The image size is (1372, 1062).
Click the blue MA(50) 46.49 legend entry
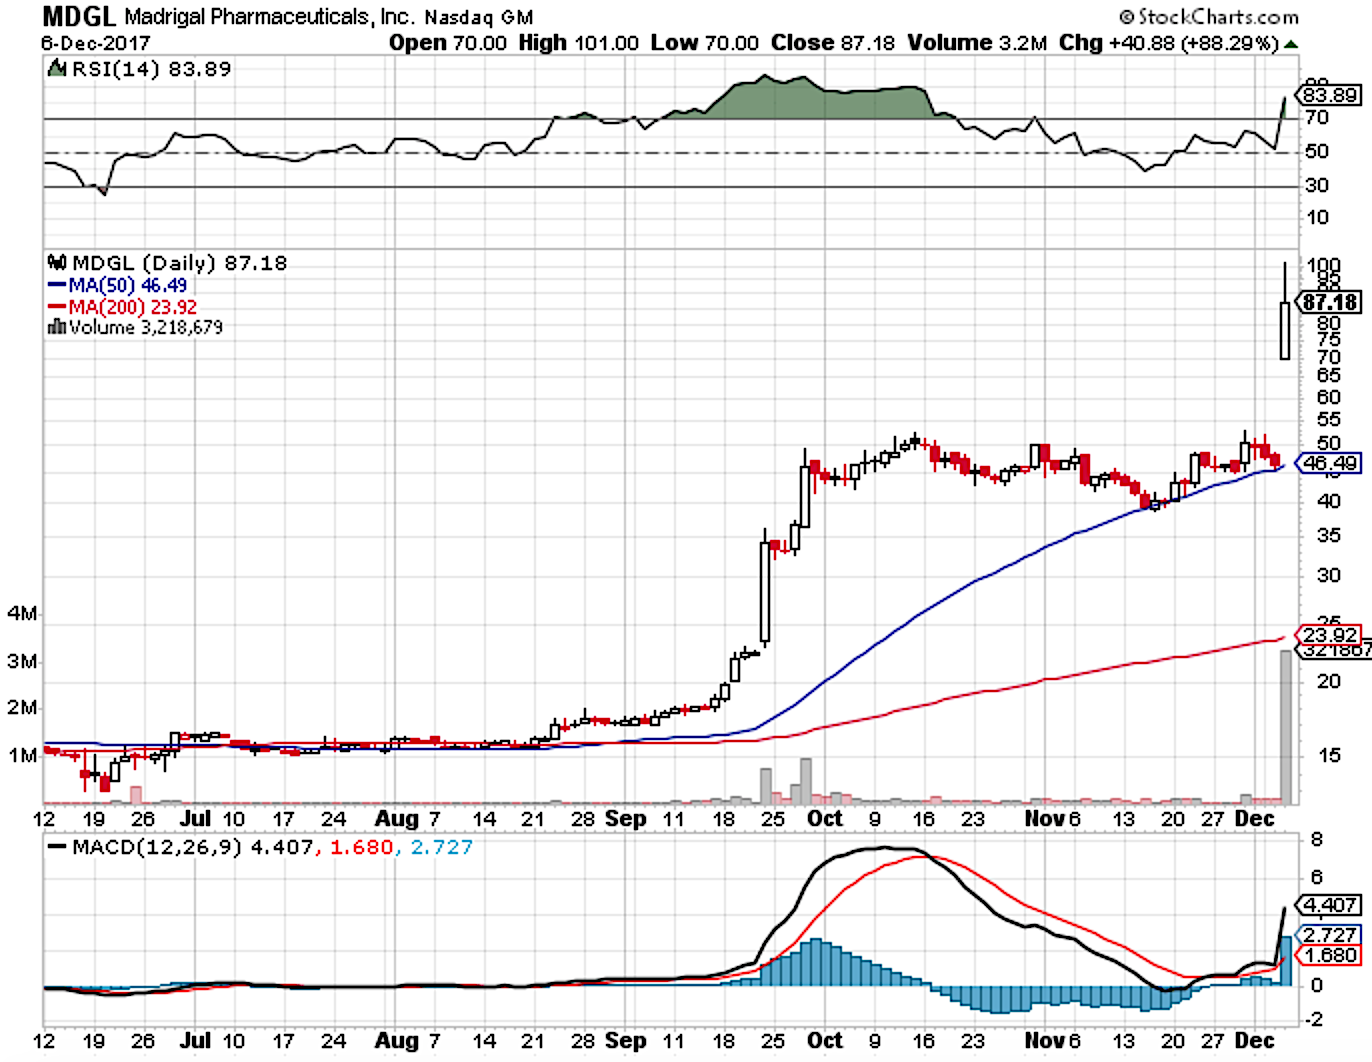point(118,285)
